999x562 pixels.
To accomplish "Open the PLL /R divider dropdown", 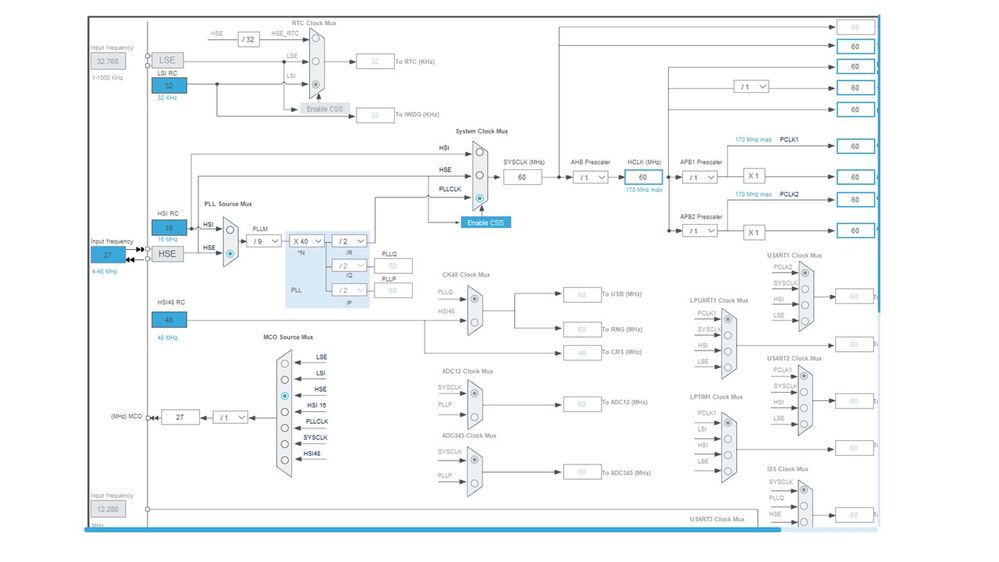I will (x=349, y=241).
